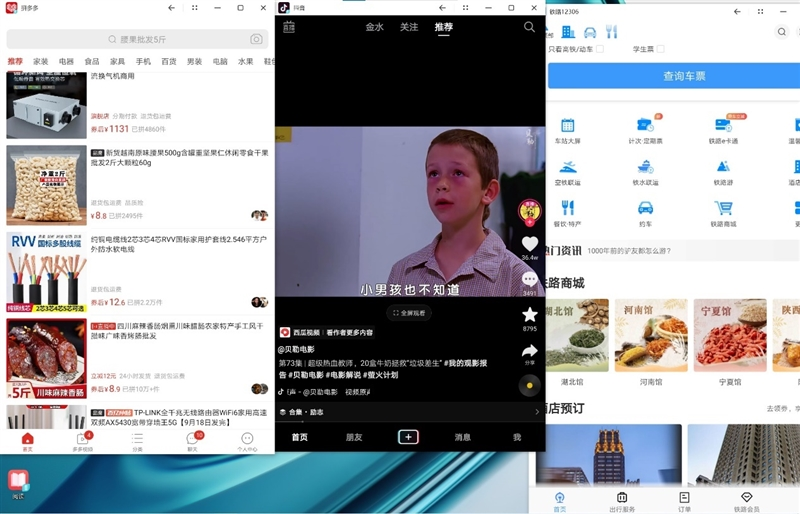Click the heart like icon on Douyin video
This screenshot has width=800, height=514.
[x=530, y=244]
